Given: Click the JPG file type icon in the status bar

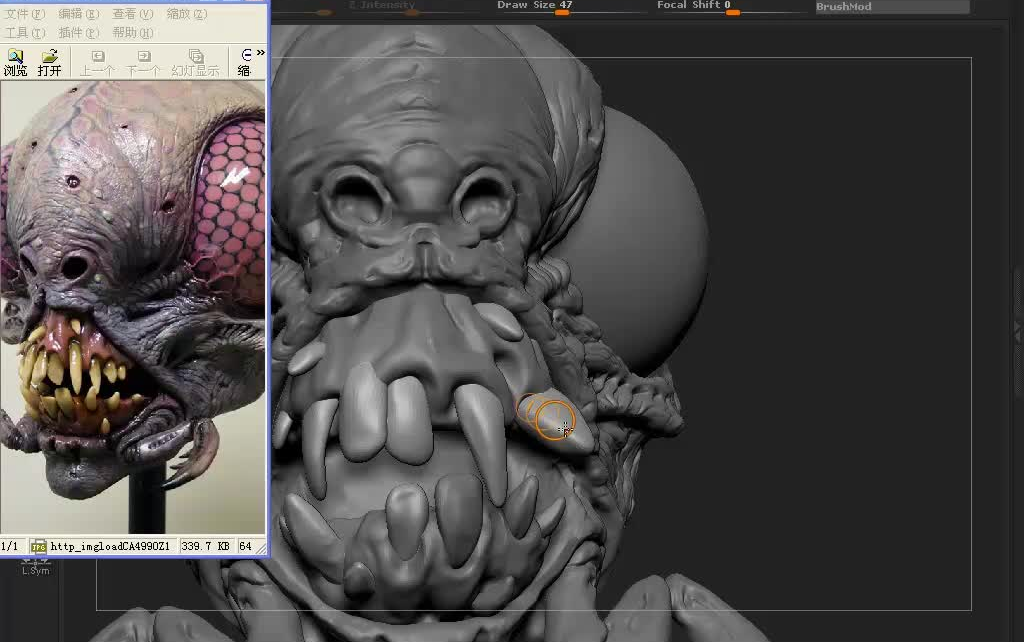Looking at the screenshot, I should (x=38, y=547).
